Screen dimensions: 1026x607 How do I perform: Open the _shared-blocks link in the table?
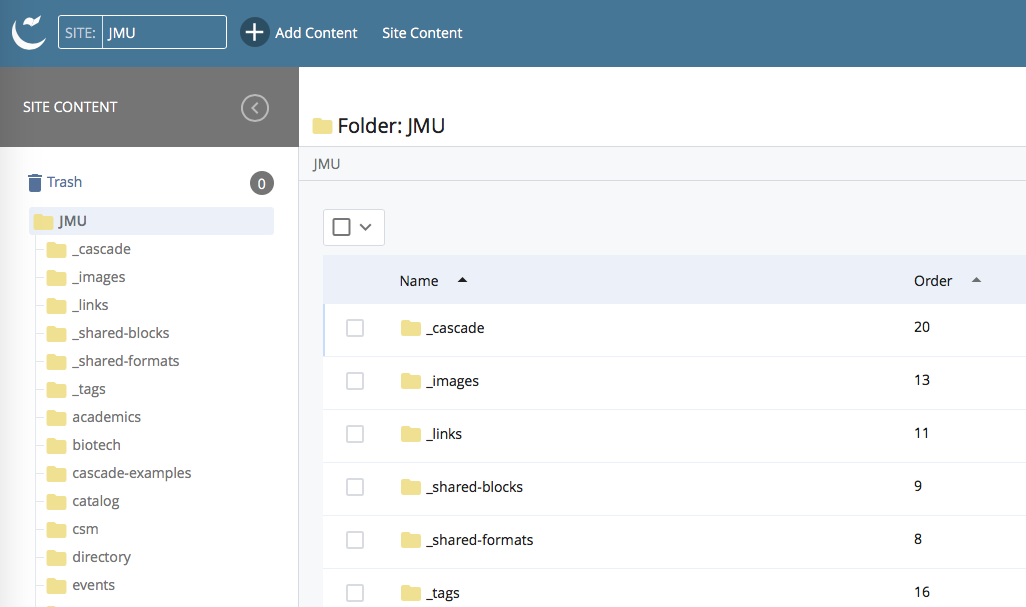coord(474,487)
